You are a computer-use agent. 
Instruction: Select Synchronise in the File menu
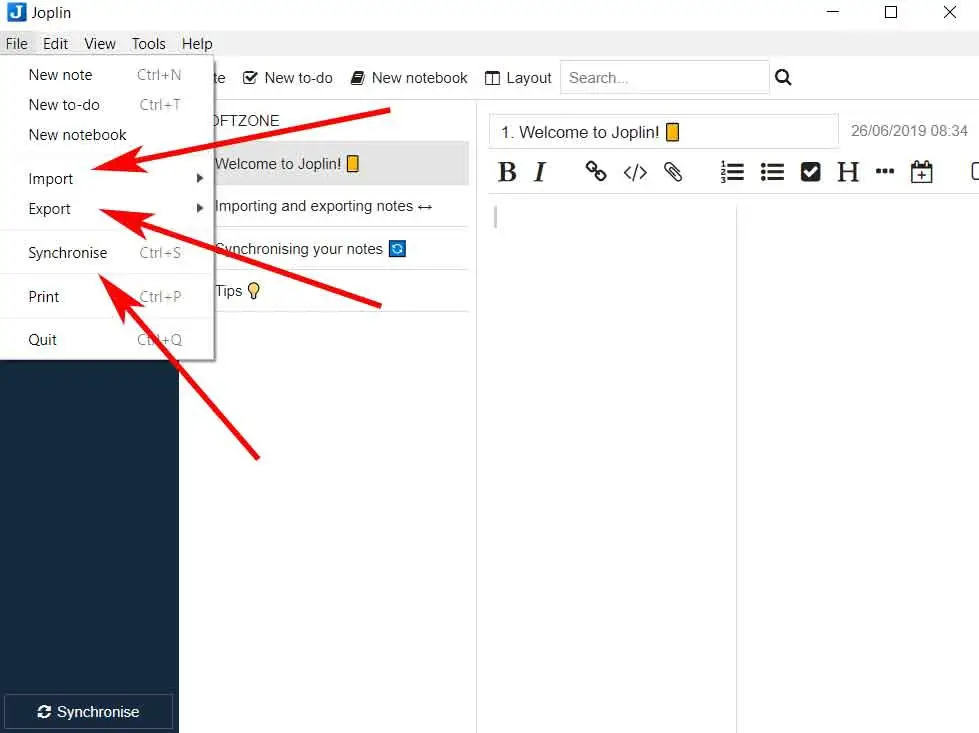(x=106, y=253)
